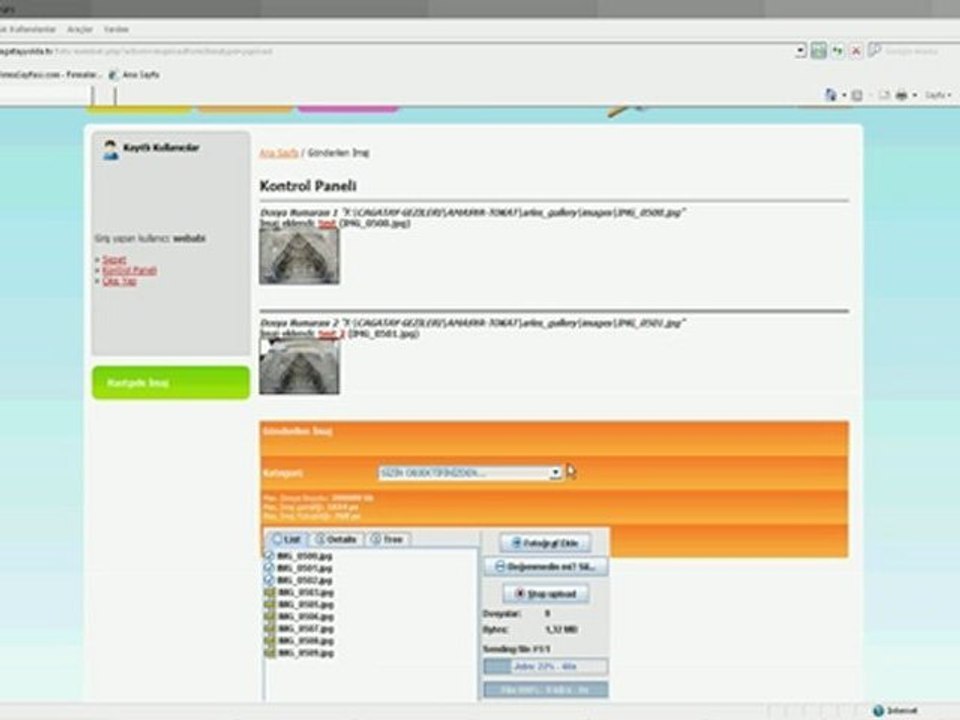Open the dropdown arrow next to the Print icon
Viewport: 960px width, 720px height.
(915, 96)
